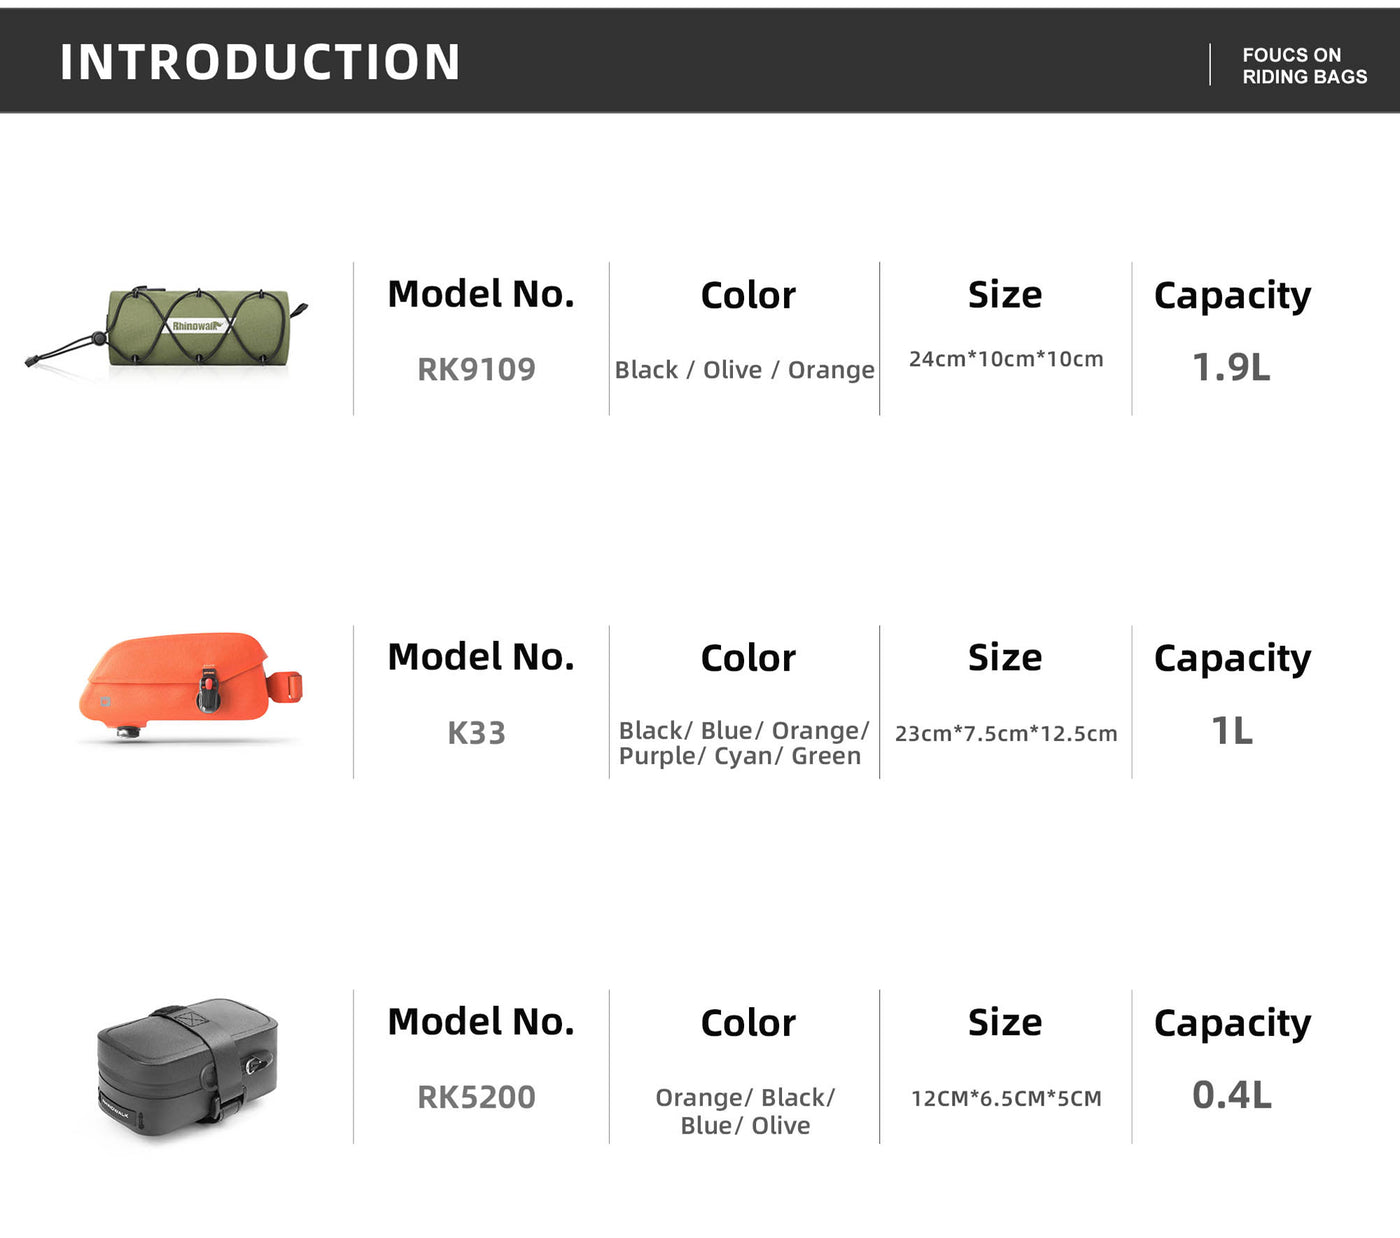
Task: Click the size value 23cm*7.5cm*12.5cm
Action: (x=1006, y=733)
